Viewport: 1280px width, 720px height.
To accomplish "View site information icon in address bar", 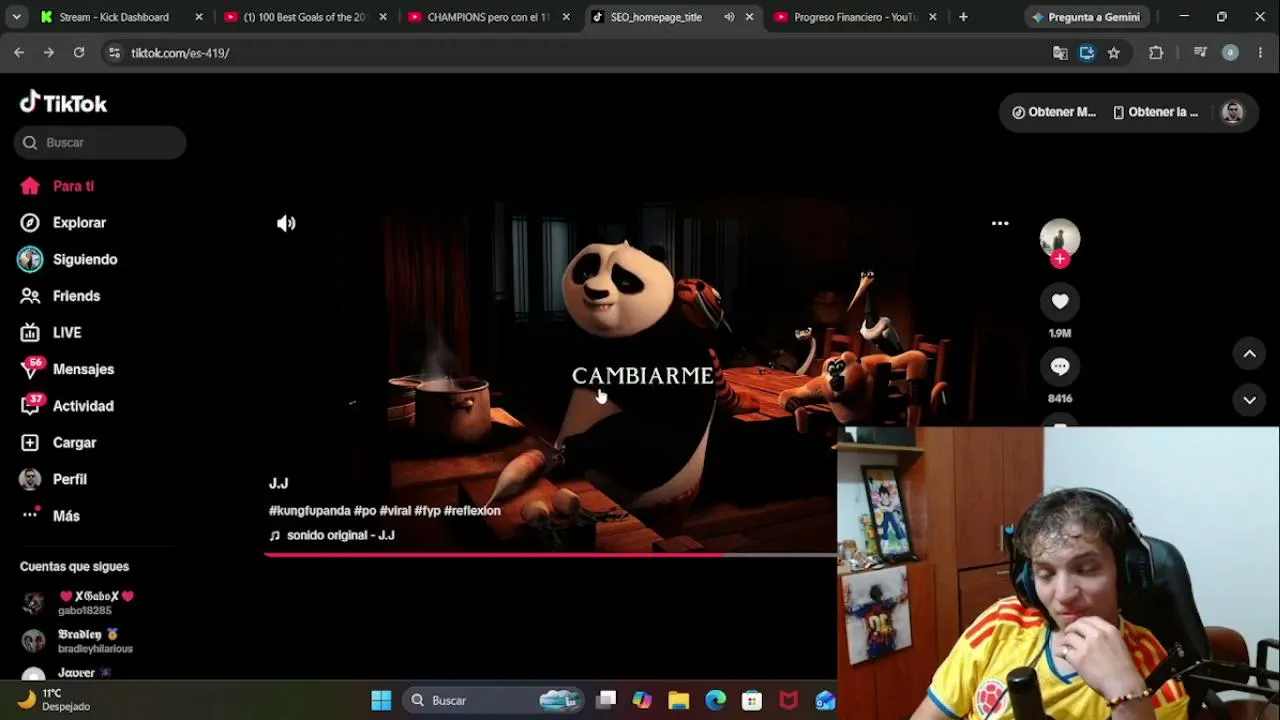I will pyautogui.click(x=114, y=53).
